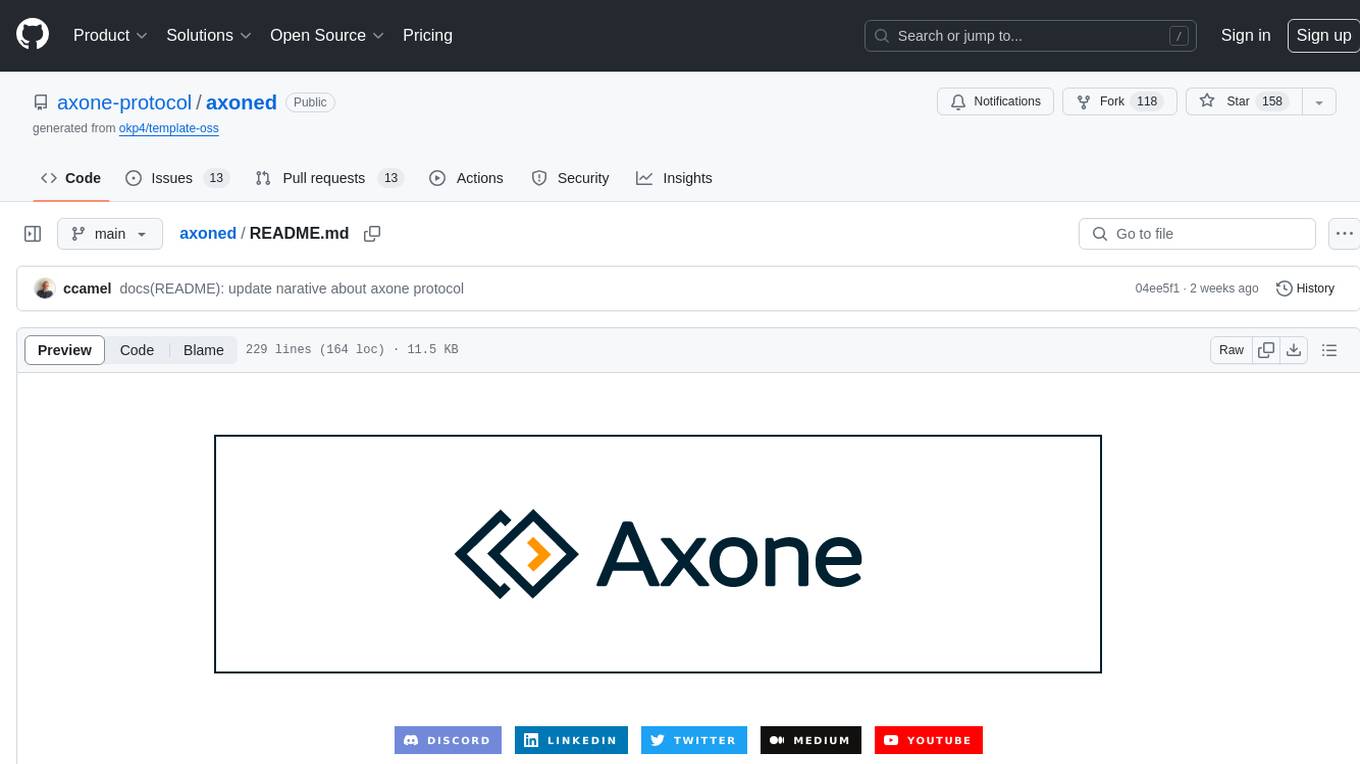The image size is (1360, 764).
Task: Go to axoned root in breadcrumb
Action: tap(208, 233)
